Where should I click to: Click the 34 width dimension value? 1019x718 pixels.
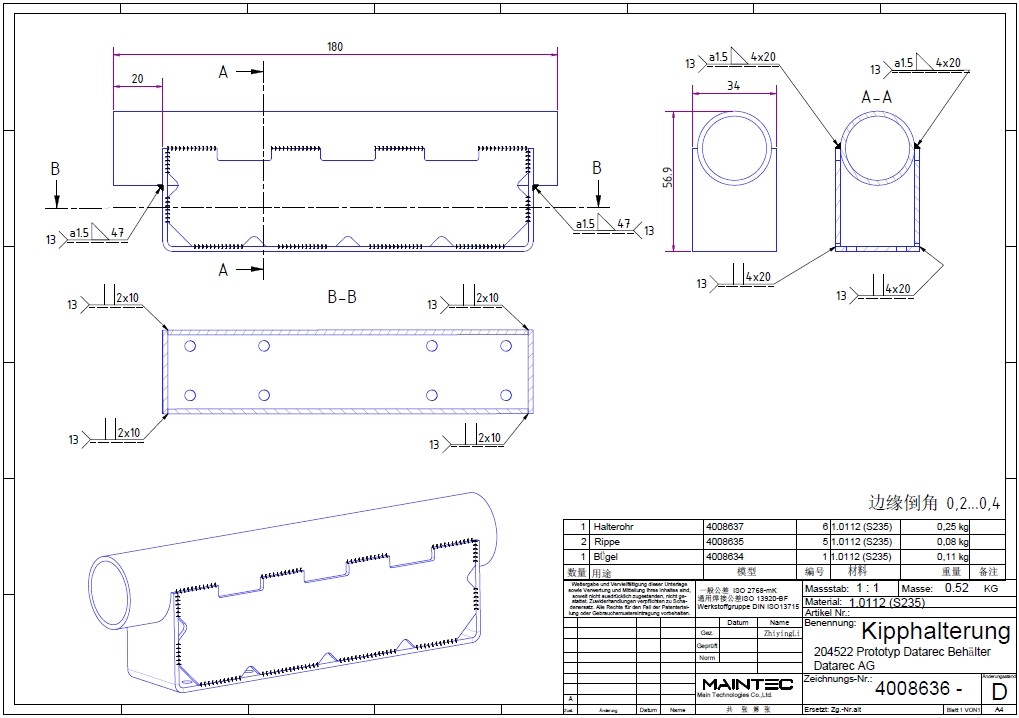(x=733, y=87)
